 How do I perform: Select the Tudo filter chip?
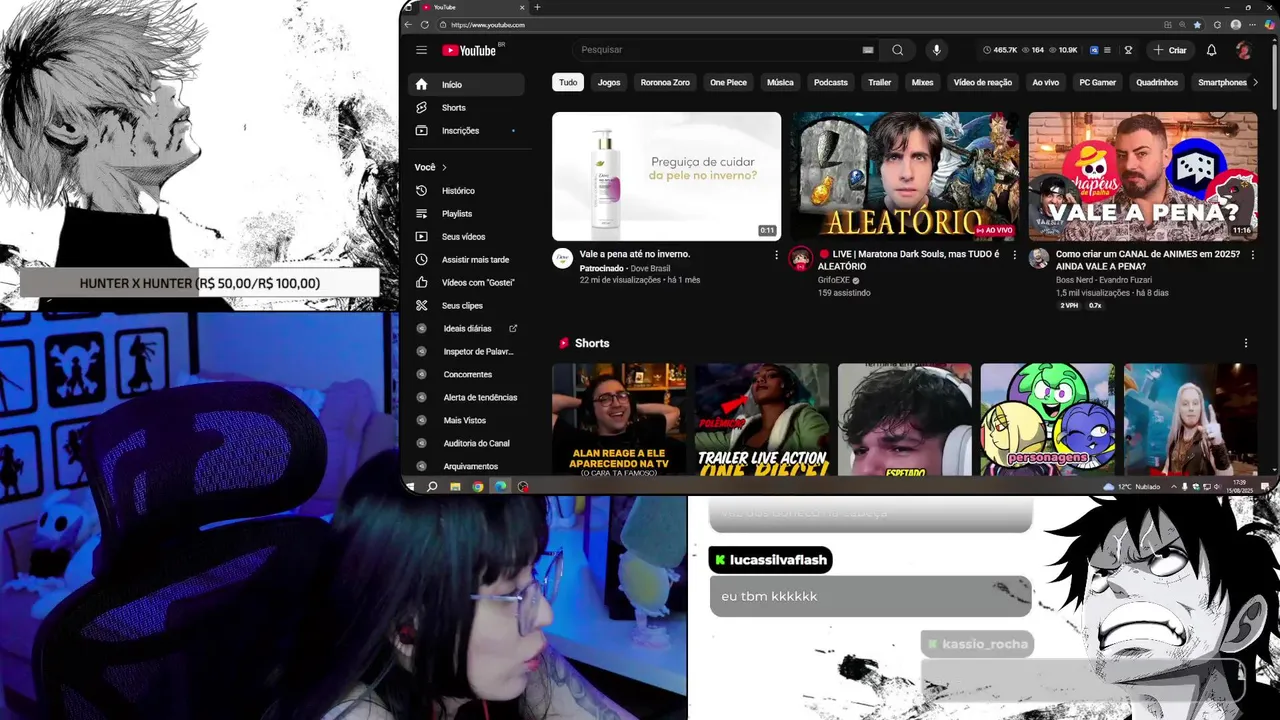[x=568, y=83]
